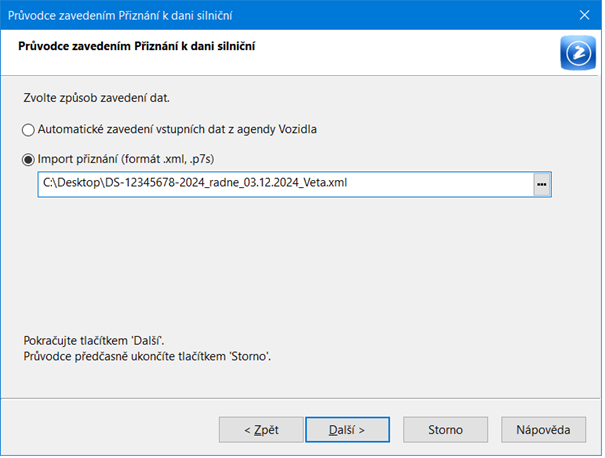This screenshot has height=458, width=605.
Task: Click the C:\Desktop portion of the file path
Action: pyautogui.click(x=71, y=183)
